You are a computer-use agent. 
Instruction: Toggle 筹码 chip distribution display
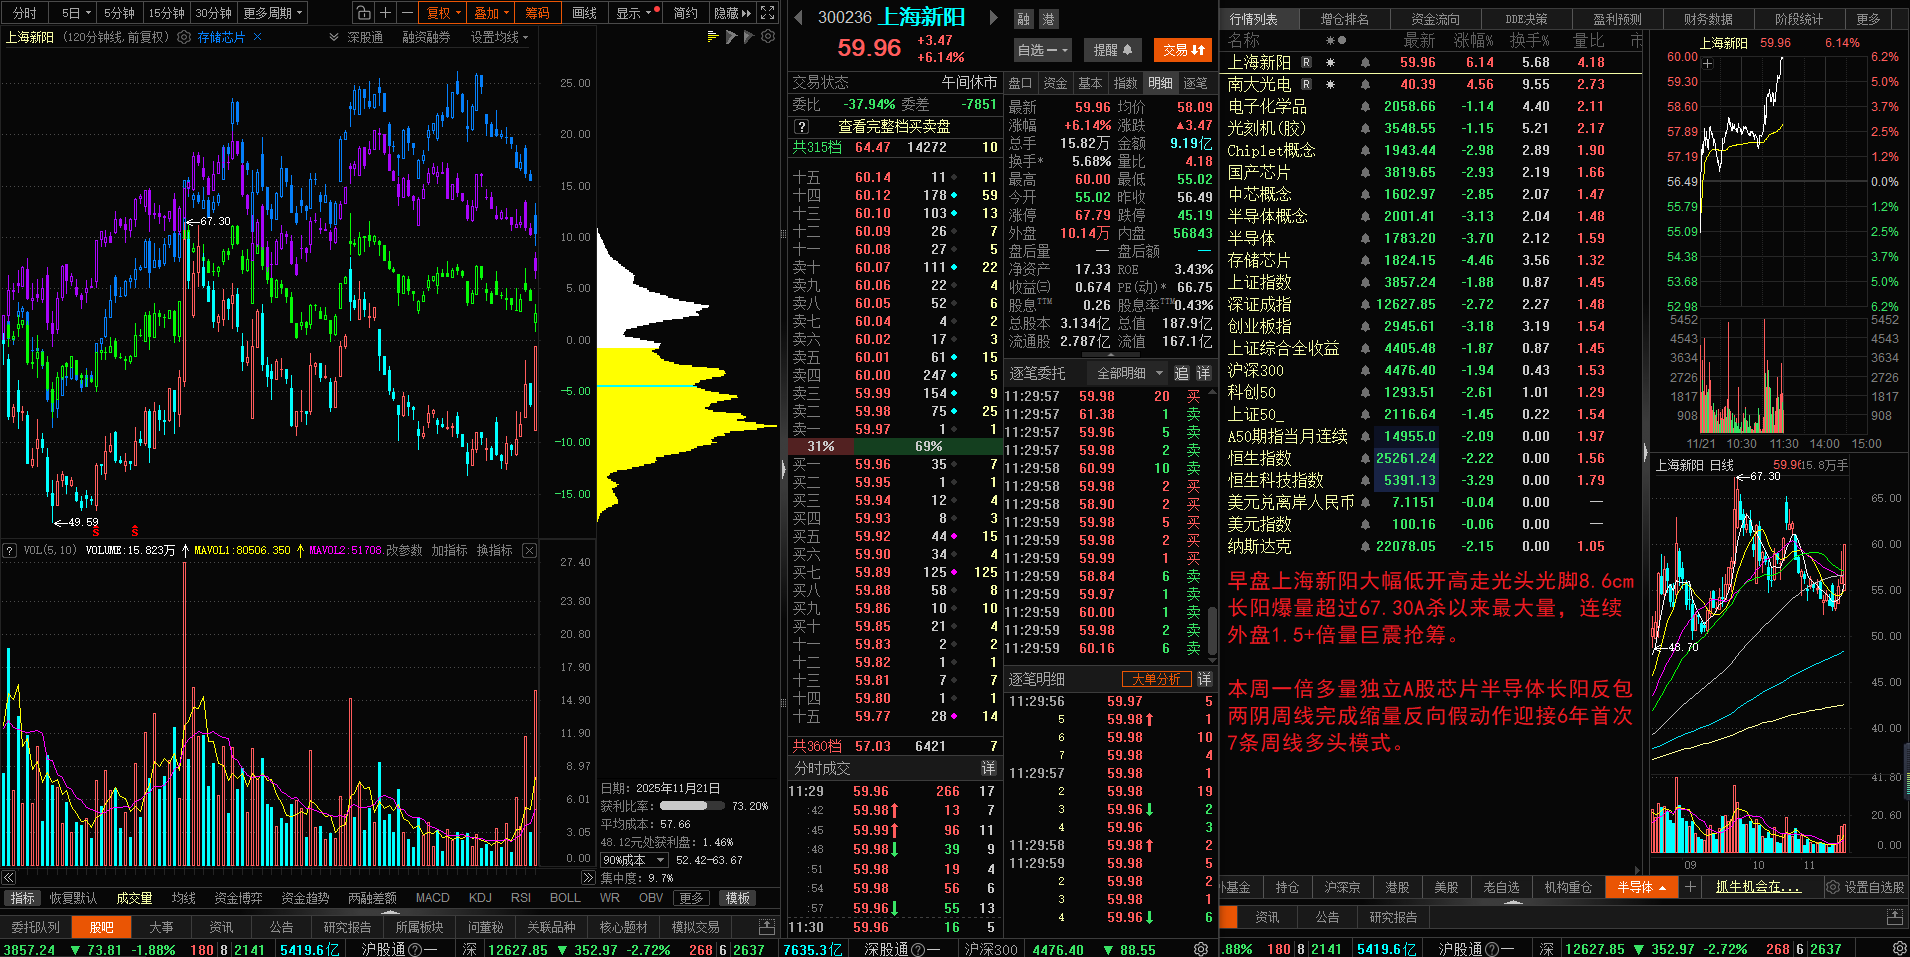pyautogui.click(x=537, y=13)
